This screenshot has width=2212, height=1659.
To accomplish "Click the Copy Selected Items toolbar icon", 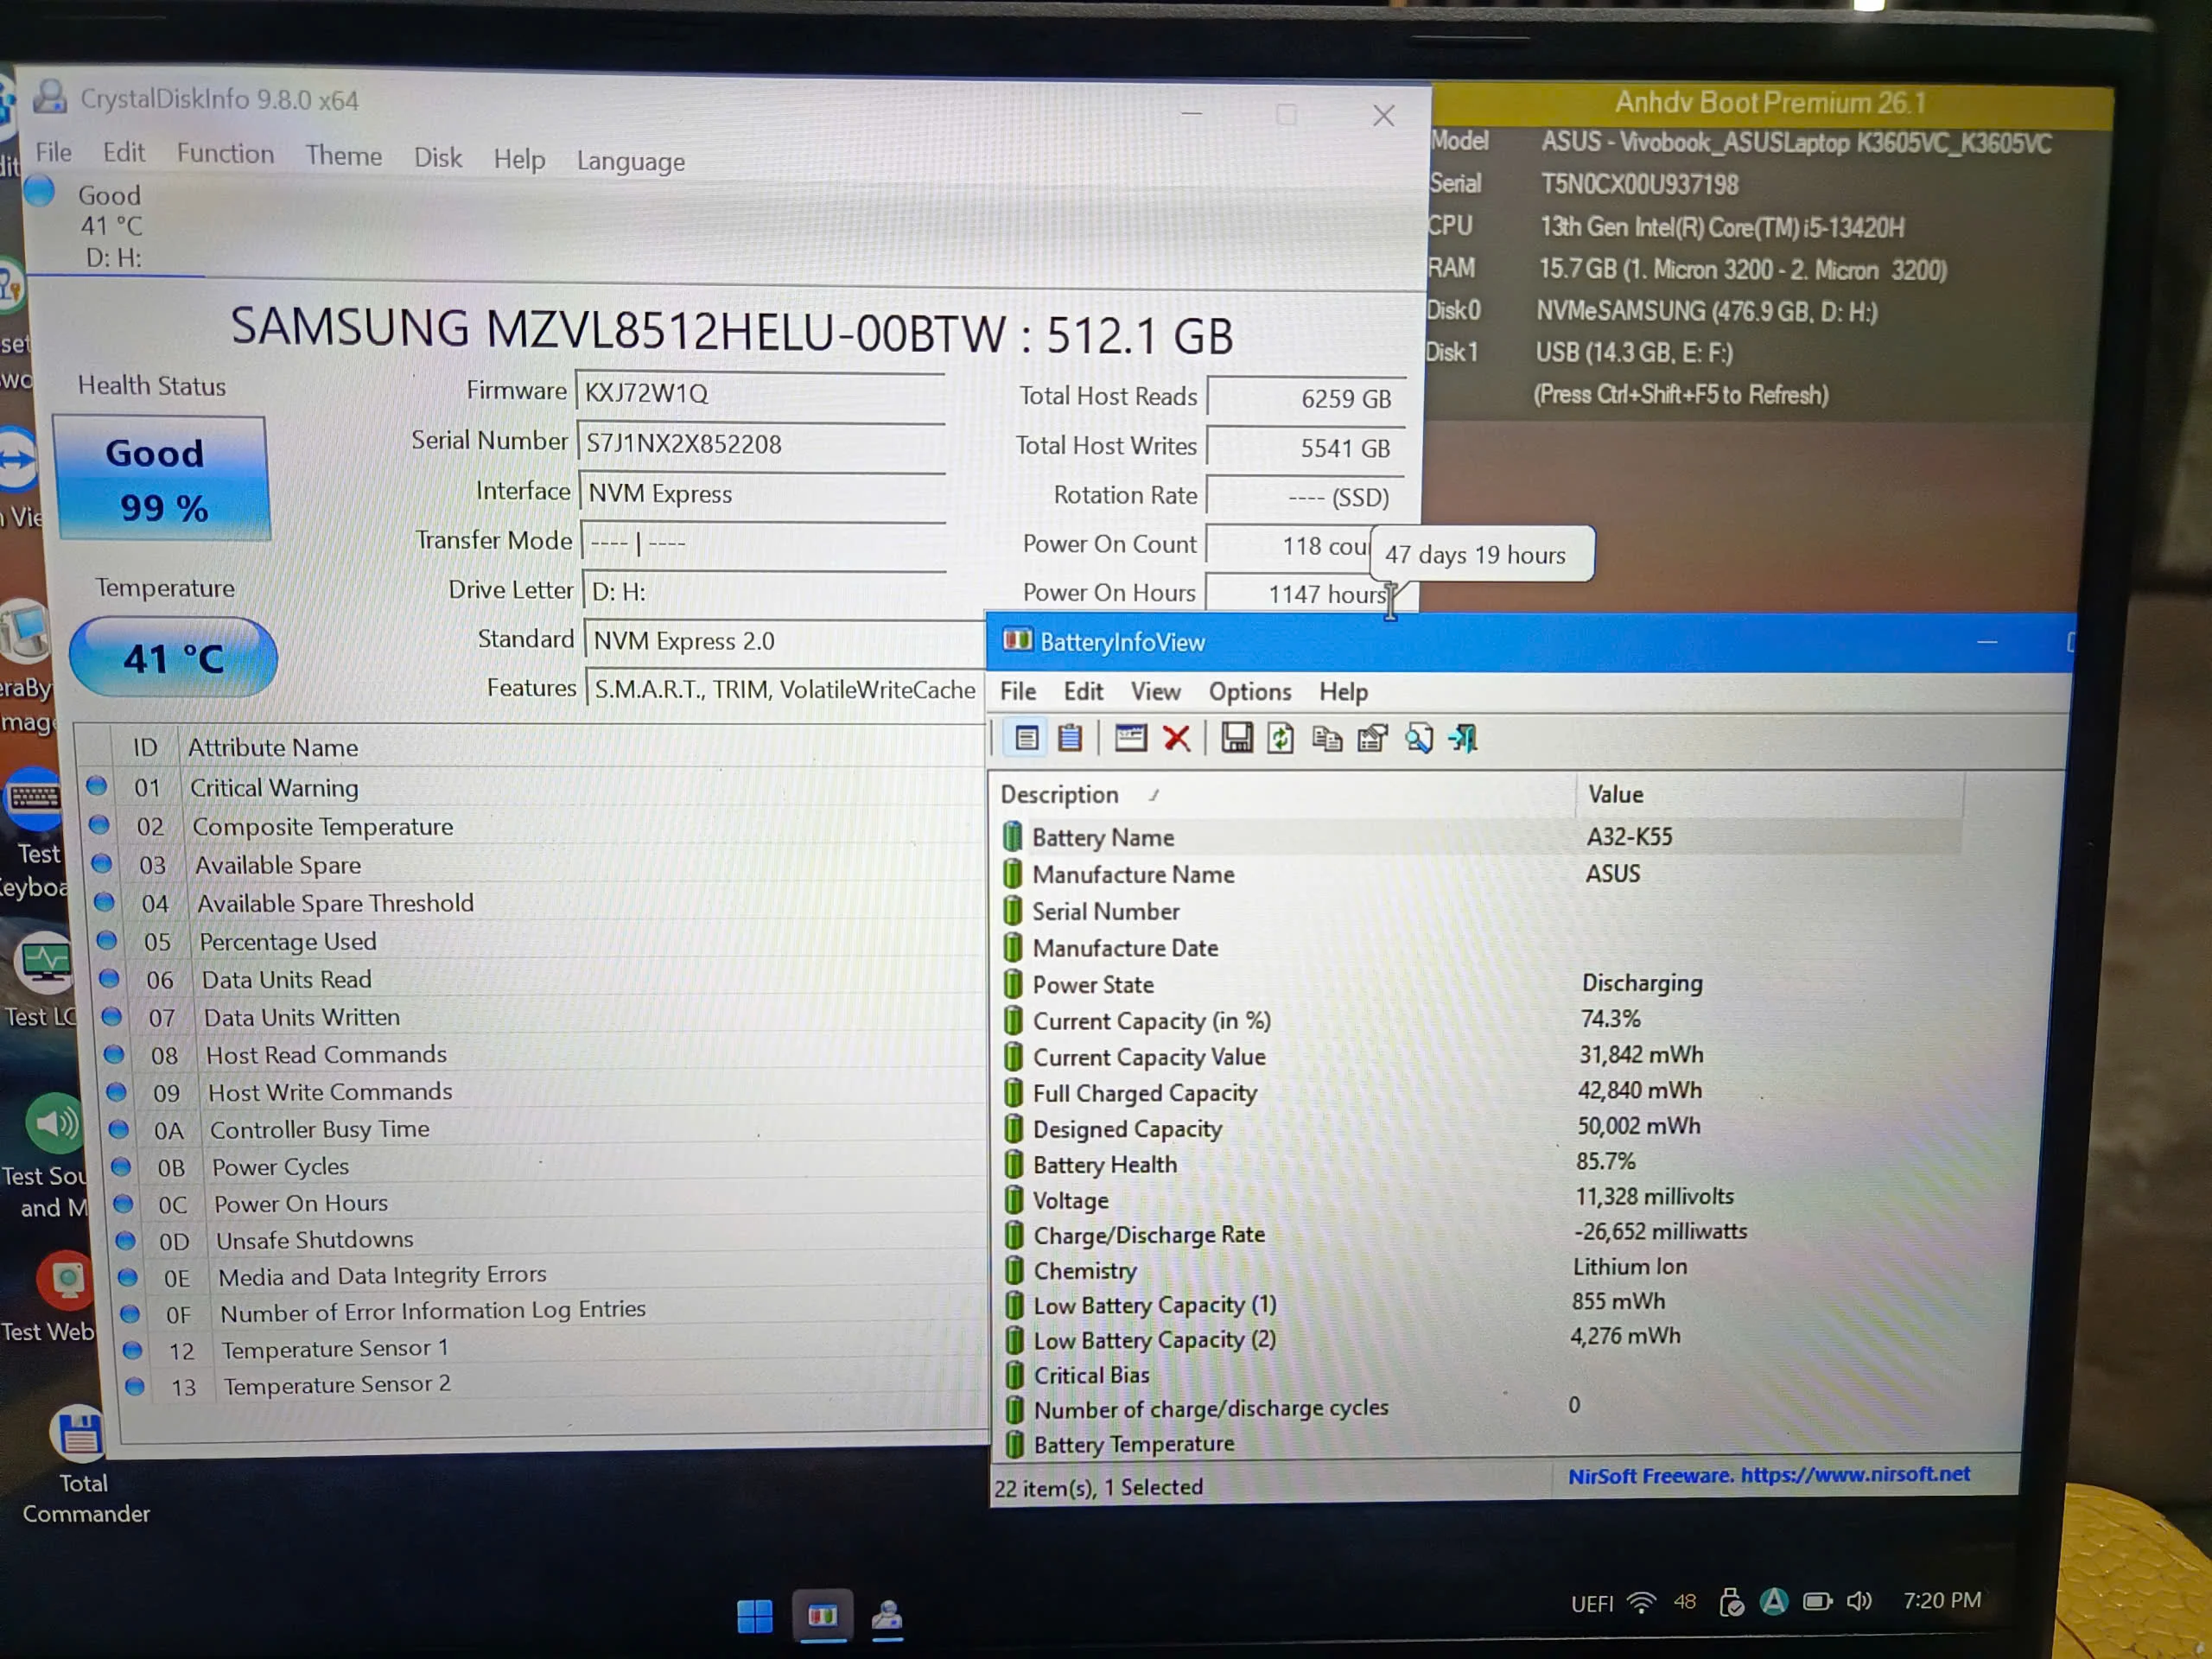I will (1327, 739).
